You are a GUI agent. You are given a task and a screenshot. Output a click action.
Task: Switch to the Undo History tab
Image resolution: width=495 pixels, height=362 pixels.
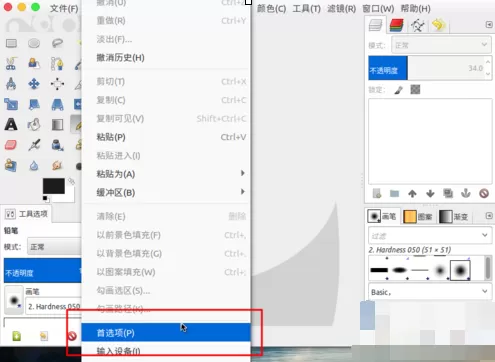[438, 25]
